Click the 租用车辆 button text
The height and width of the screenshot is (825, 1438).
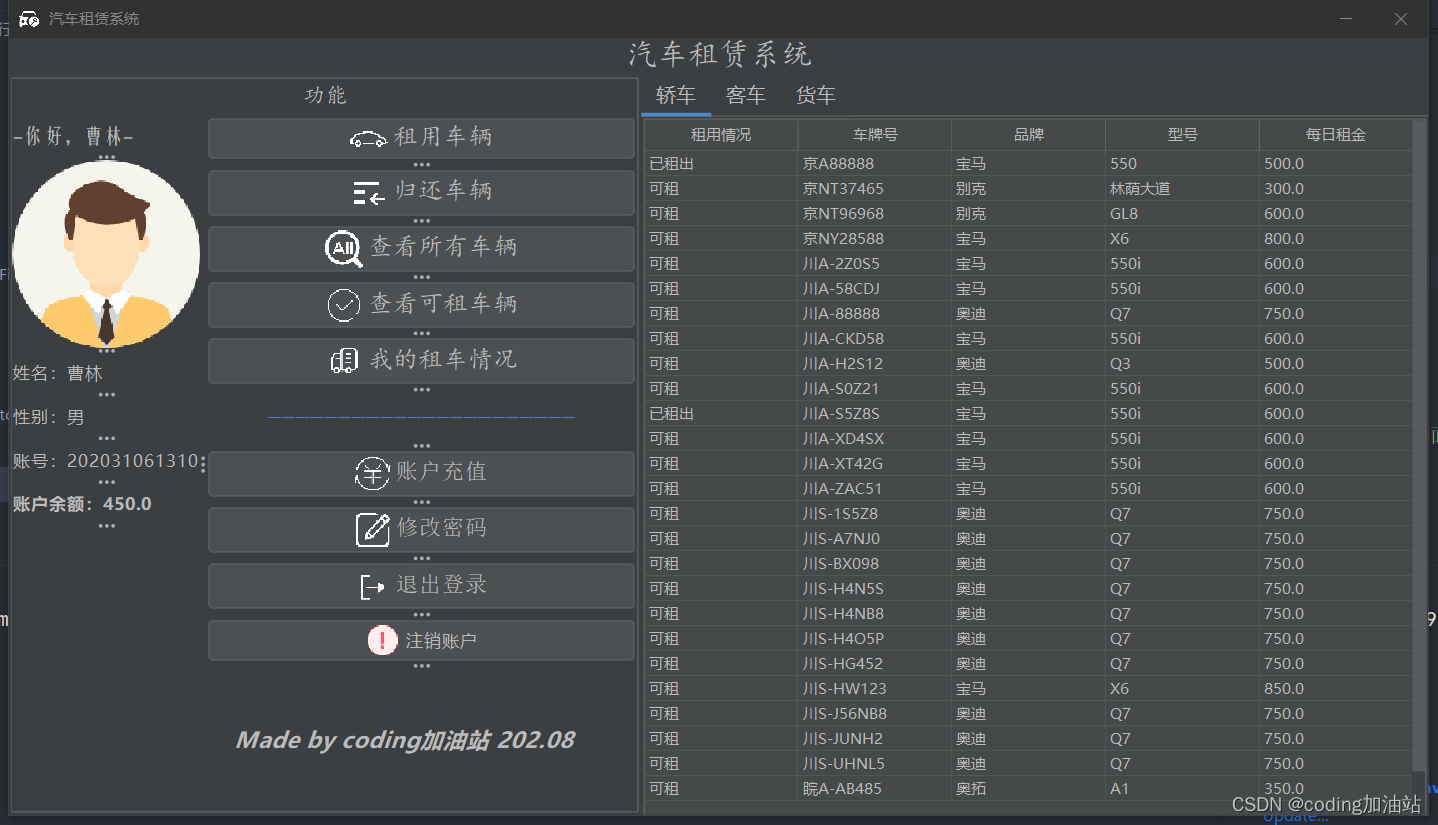tap(443, 138)
